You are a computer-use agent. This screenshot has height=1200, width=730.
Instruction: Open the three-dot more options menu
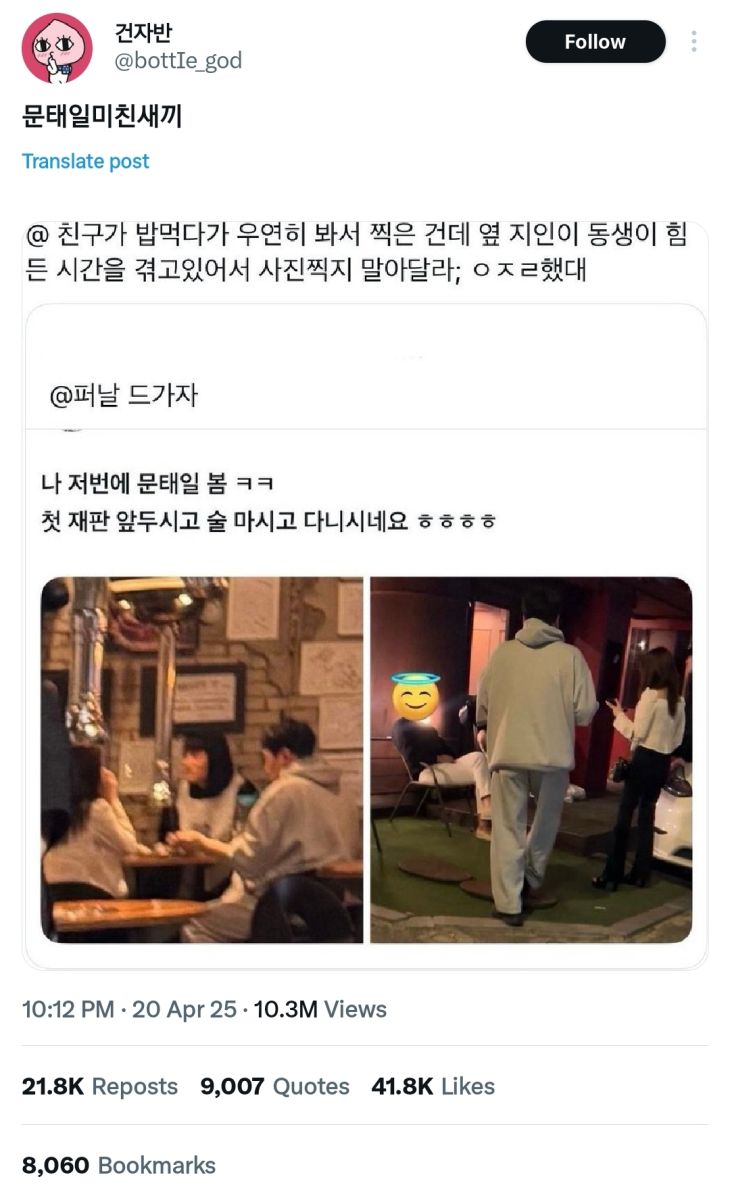coord(694,42)
